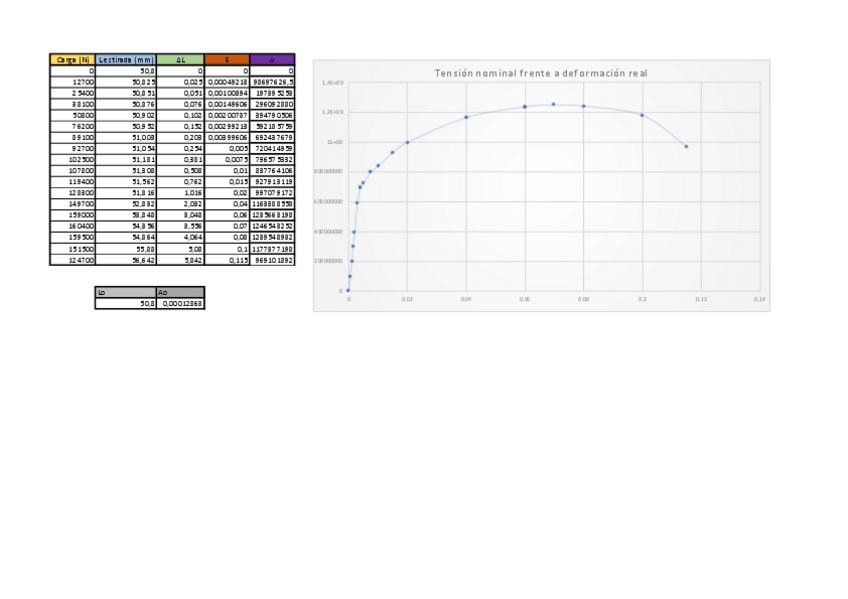Click the load cell 76200
Viewport: 848px width, 599px height.
tap(72, 127)
